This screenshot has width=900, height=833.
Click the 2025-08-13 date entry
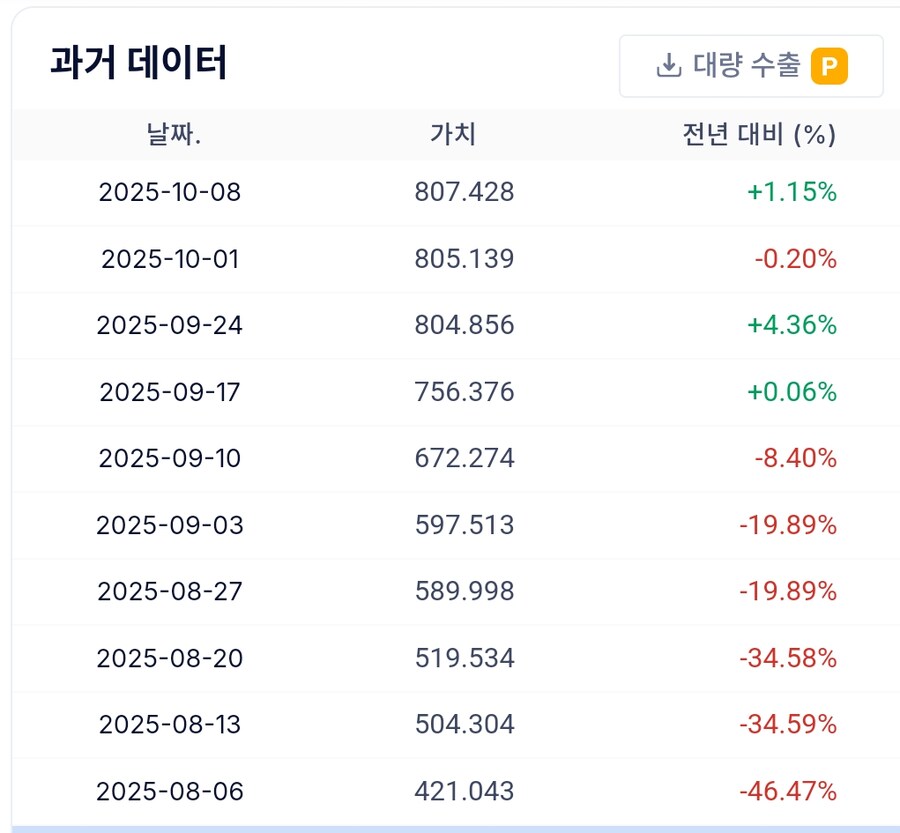click(170, 724)
